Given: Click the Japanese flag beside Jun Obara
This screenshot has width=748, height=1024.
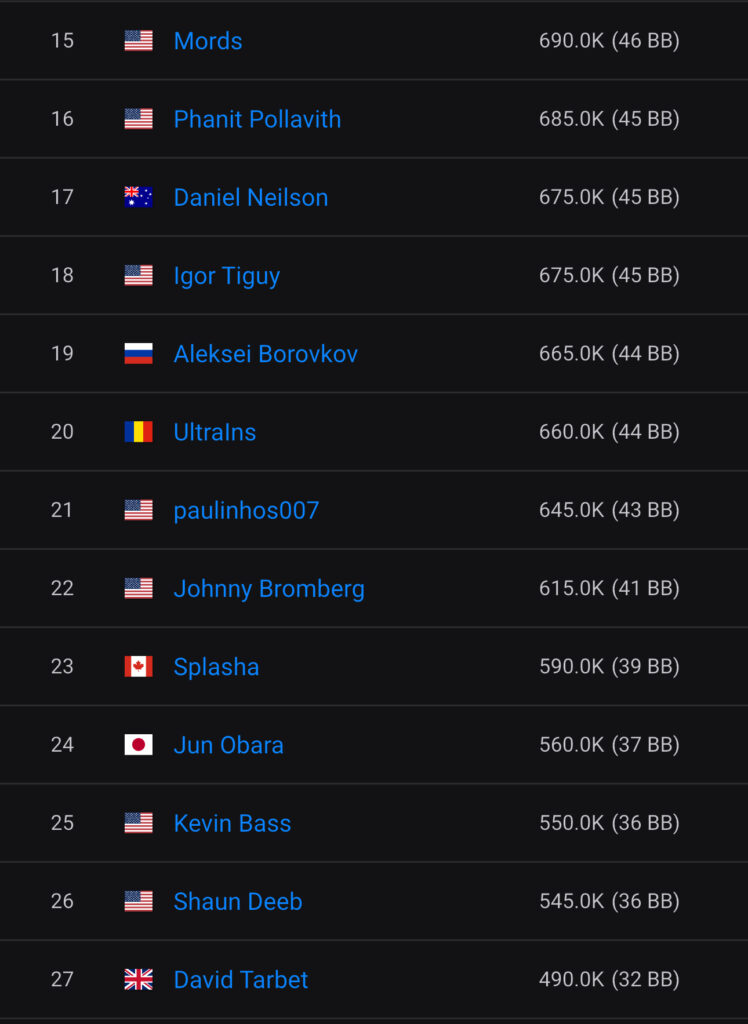Looking at the screenshot, I should 138,745.
